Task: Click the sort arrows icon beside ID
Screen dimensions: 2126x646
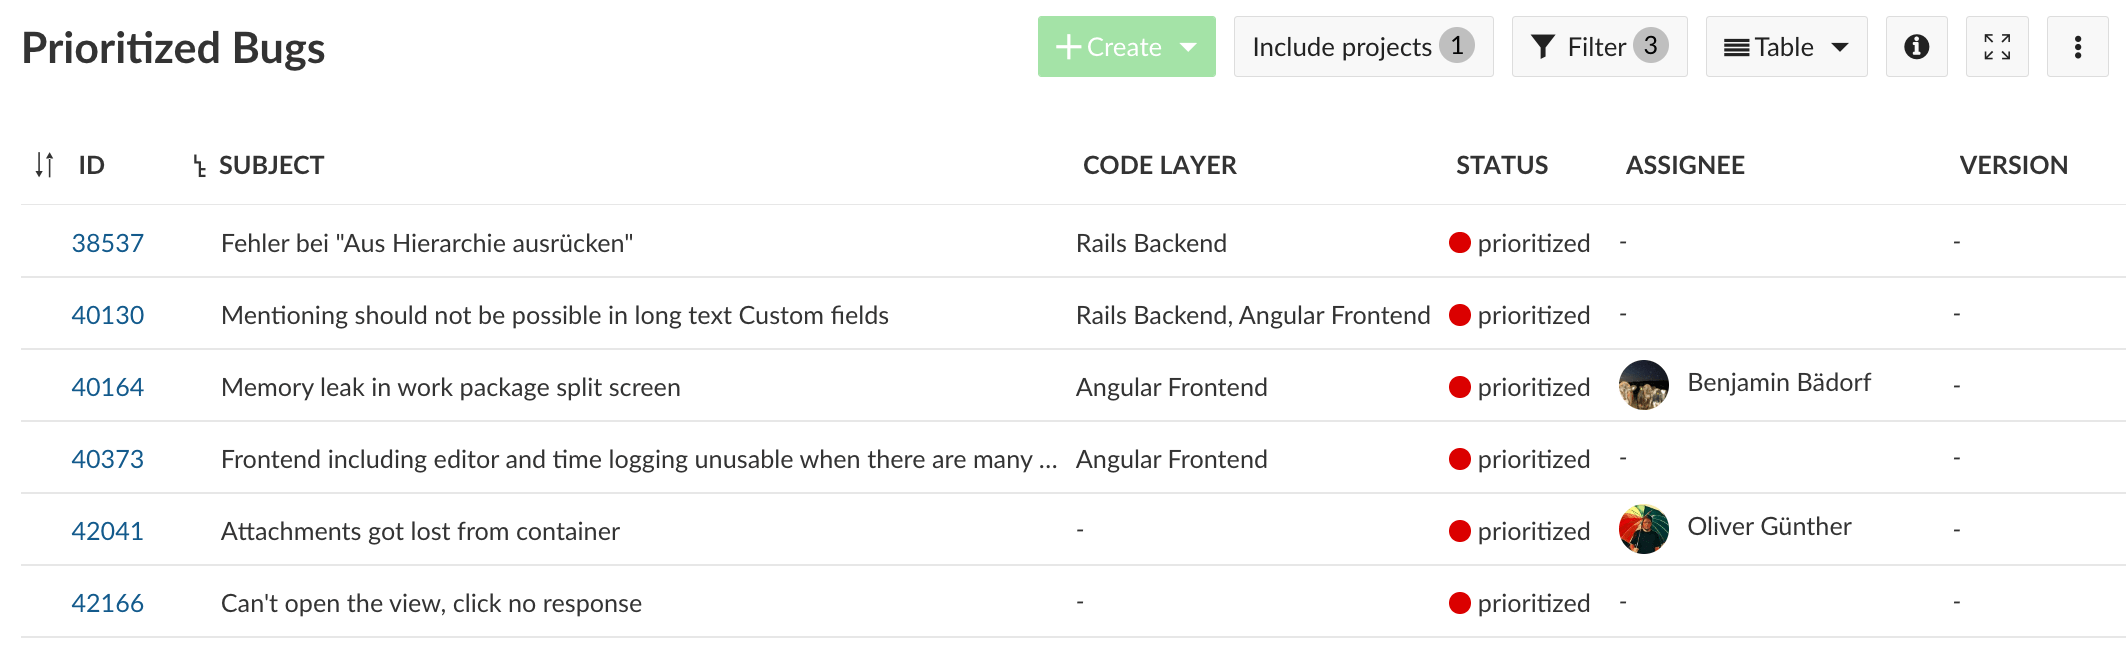Action: [x=44, y=165]
